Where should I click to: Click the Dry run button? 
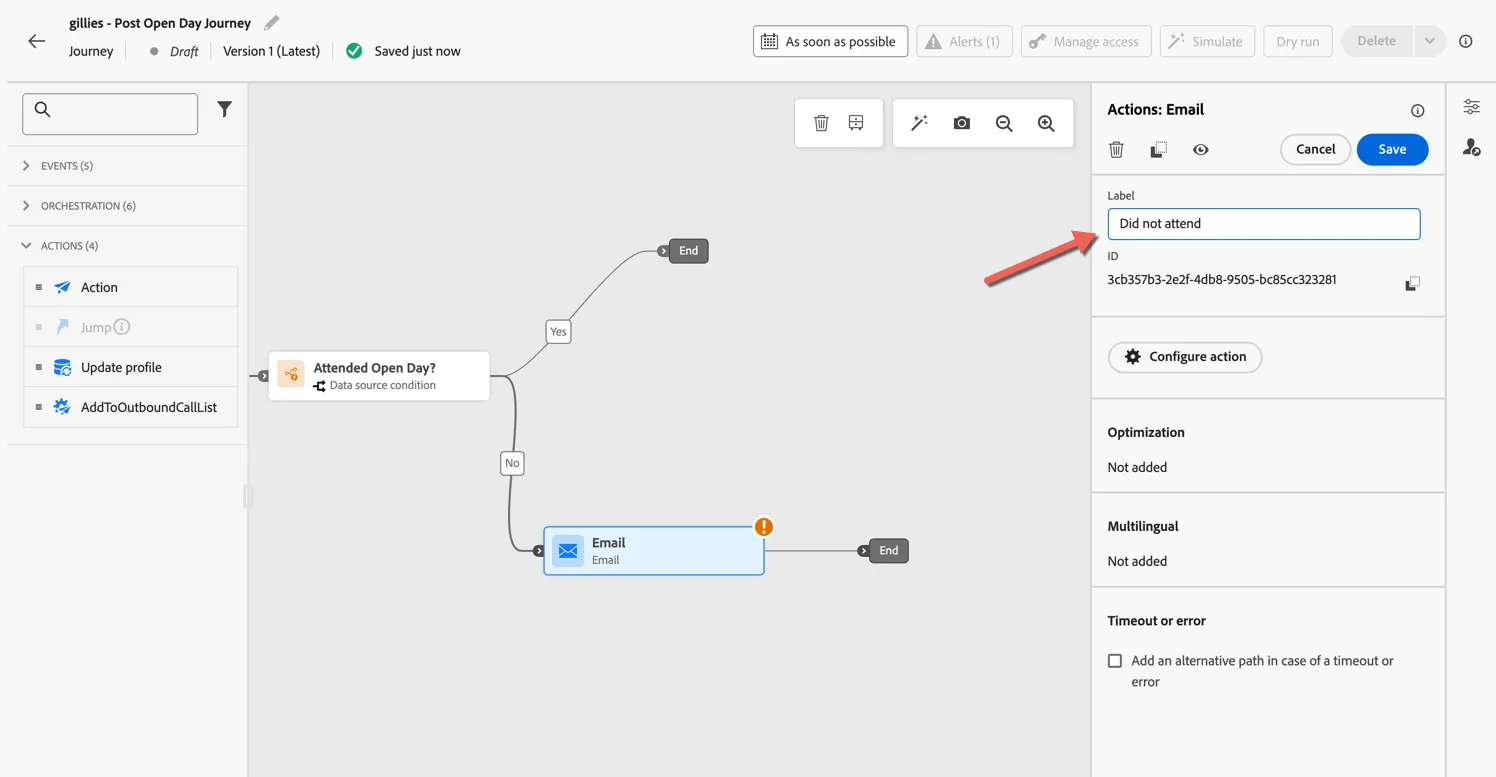[1298, 41]
